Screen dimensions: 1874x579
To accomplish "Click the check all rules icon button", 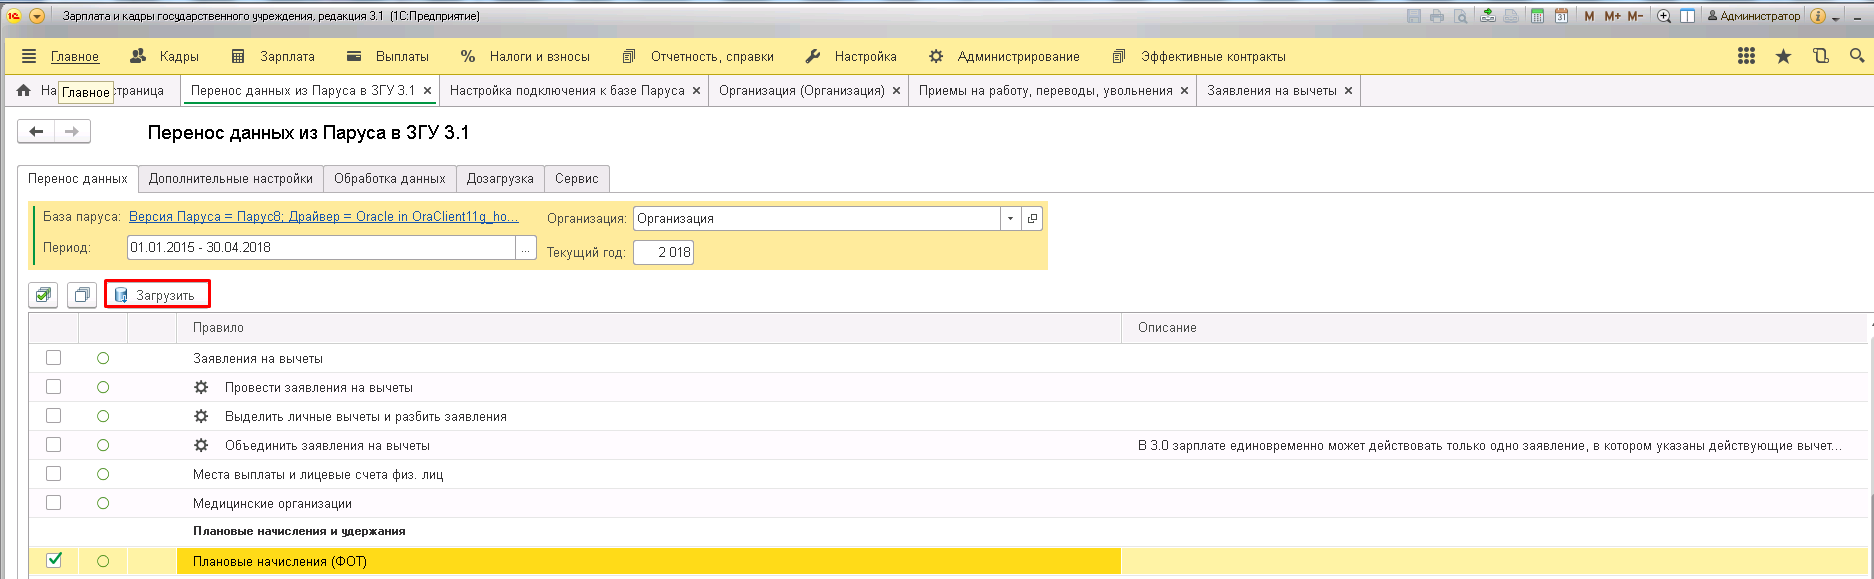I will click(43, 295).
